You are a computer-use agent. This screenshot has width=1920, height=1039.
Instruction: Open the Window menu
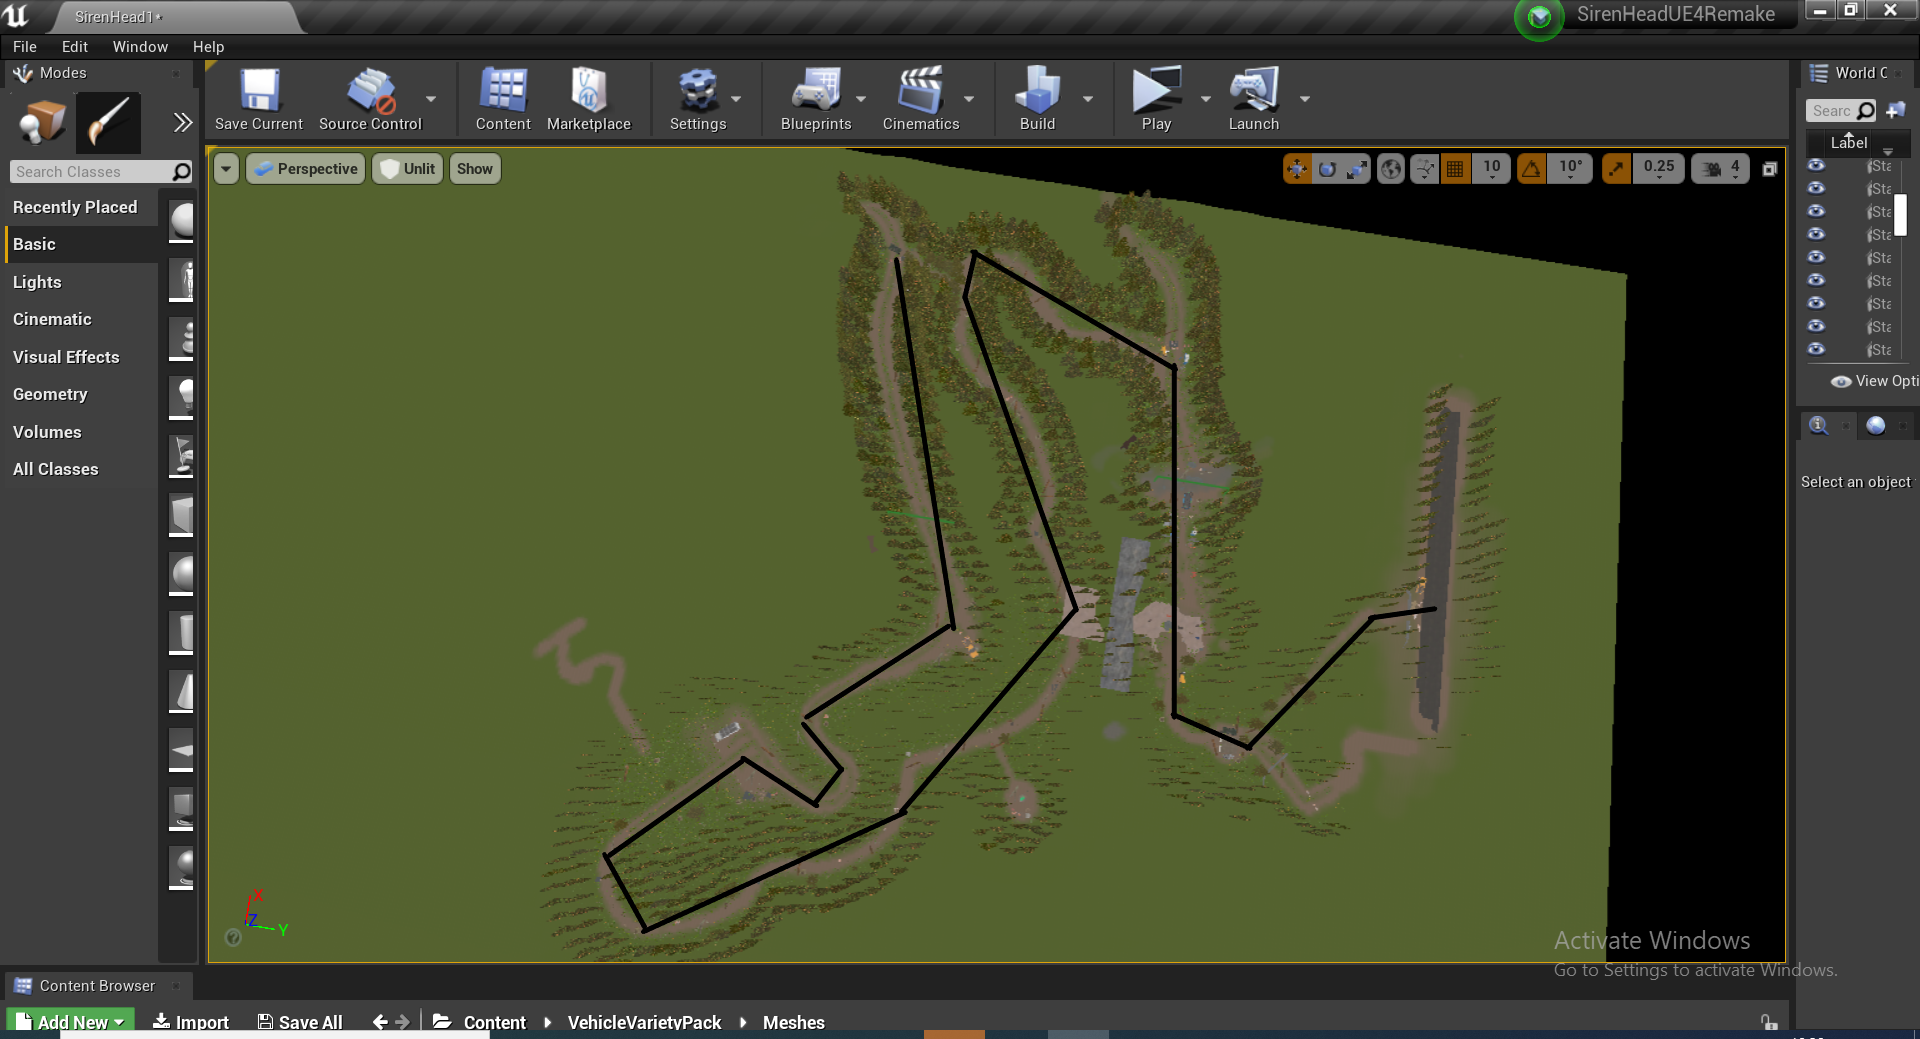coord(139,46)
